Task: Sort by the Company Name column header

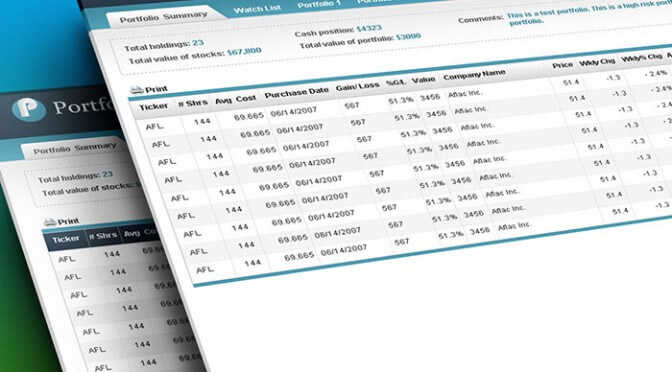Action: pyautogui.click(x=474, y=75)
